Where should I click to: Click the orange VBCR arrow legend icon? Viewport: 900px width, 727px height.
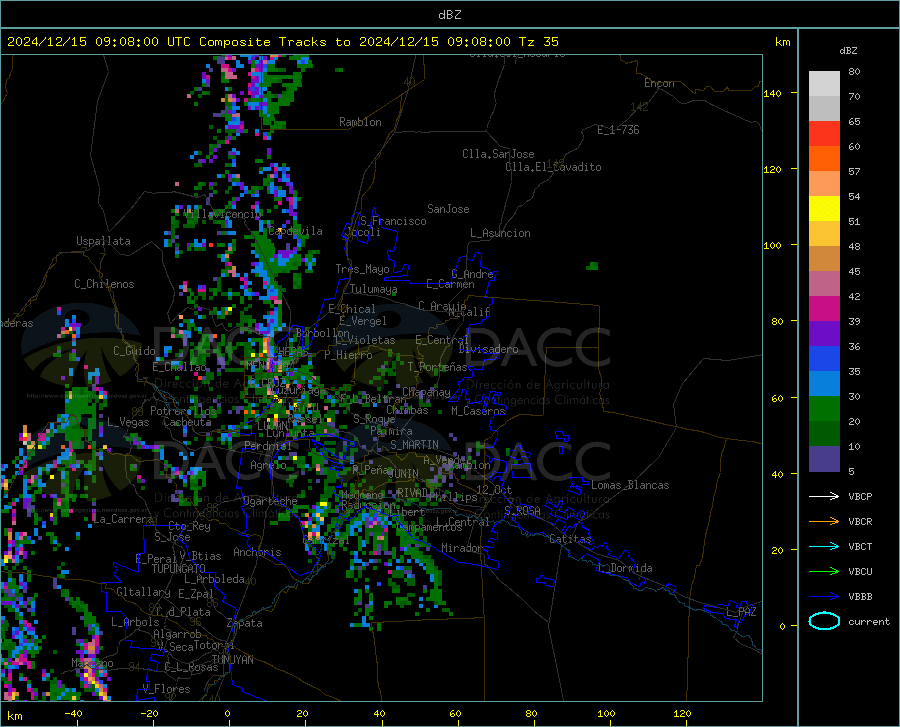pyautogui.click(x=824, y=521)
